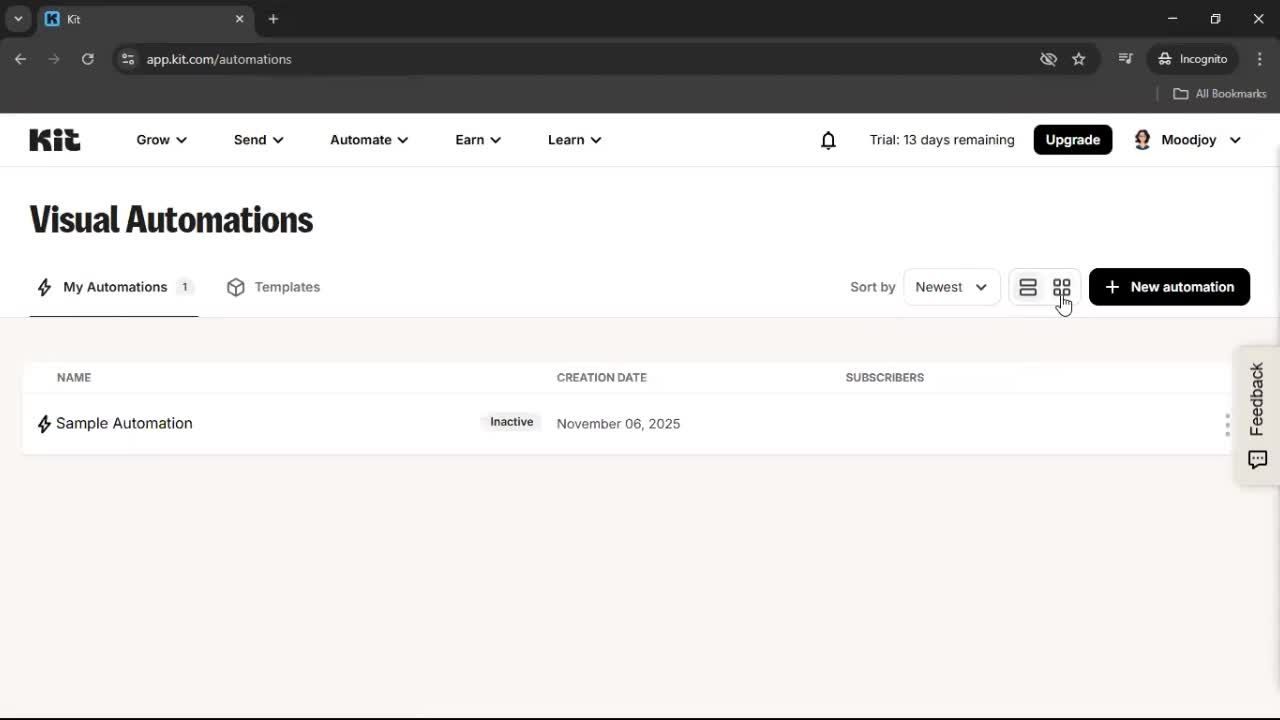Open the options menu on Sample Automation row
Image resolution: width=1280 pixels, height=720 pixels.
tap(1227, 424)
